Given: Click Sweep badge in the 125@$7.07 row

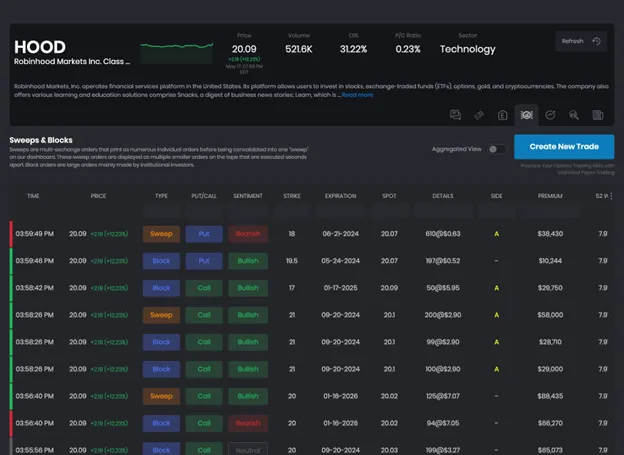Looking at the screenshot, I should coord(161,396).
